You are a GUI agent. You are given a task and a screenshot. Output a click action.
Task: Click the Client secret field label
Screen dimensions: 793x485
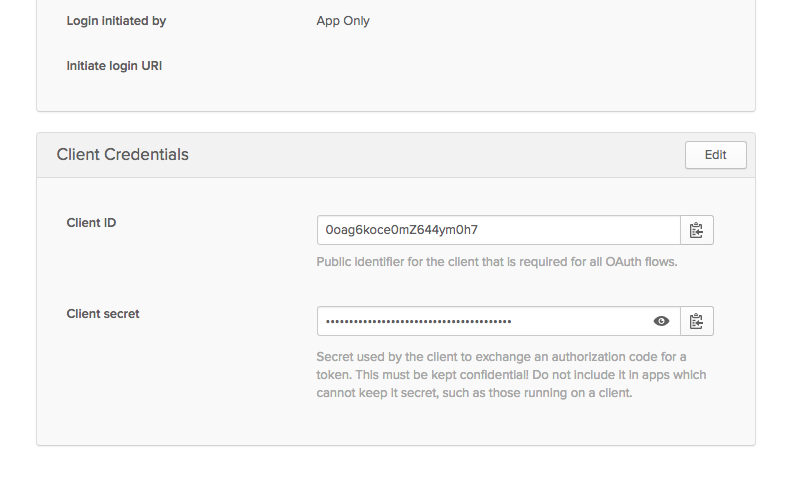pyautogui.click(x=103, y=314)
